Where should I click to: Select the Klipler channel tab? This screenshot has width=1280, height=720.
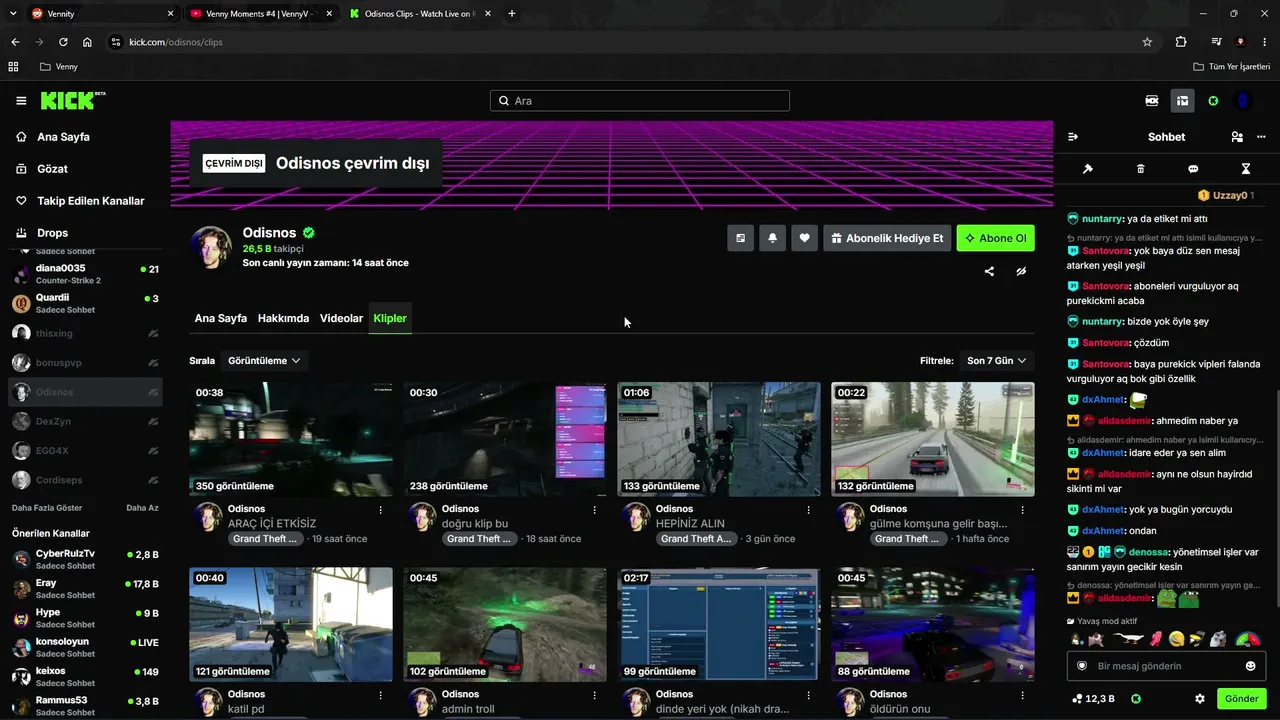(390, 318)
